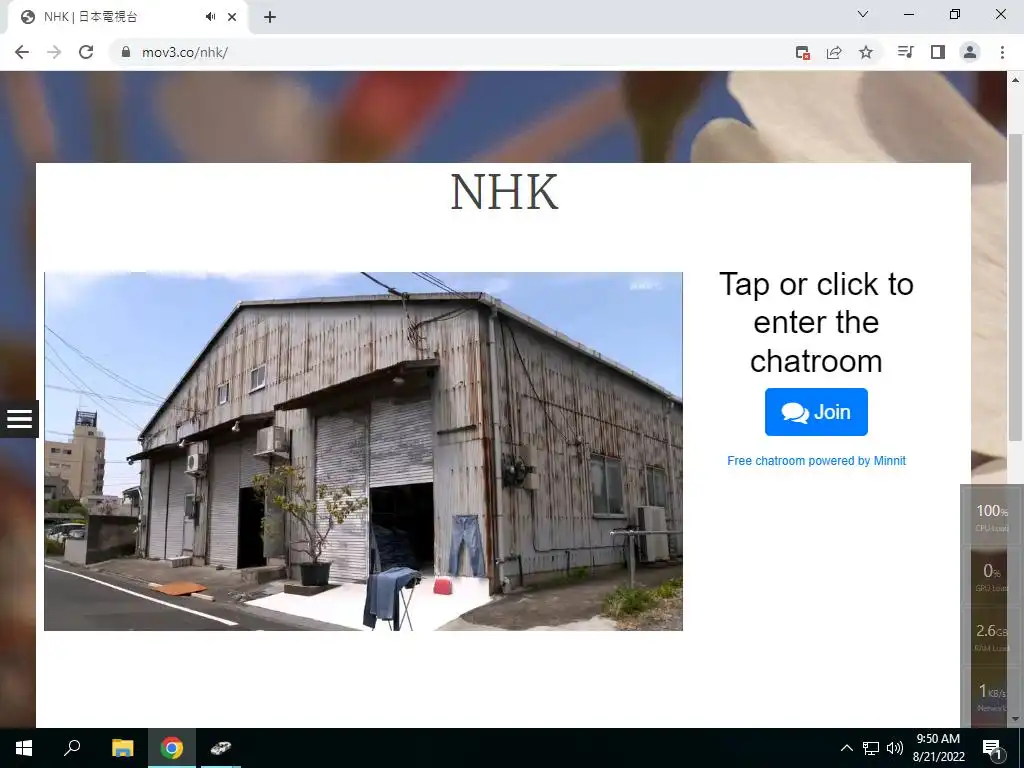The width and height of the screenshot is (1024, 768).
Task: Click the scrollbar up arrow
Action: (x=1015, y=80)
